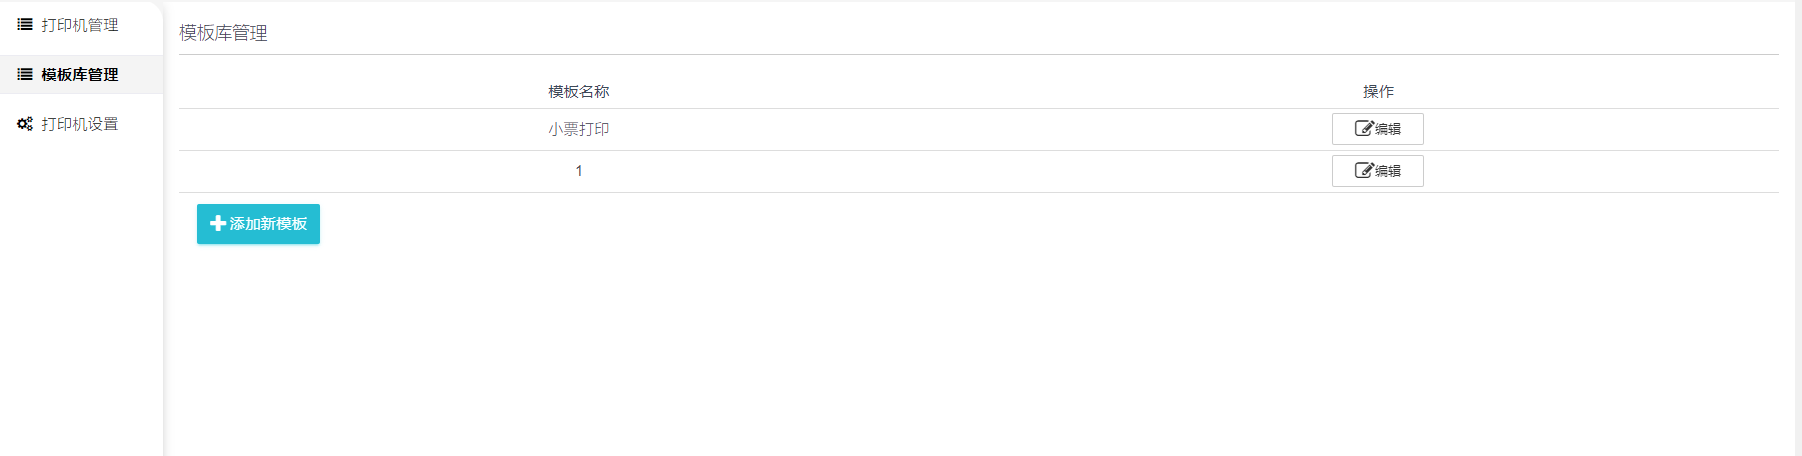Edit the template named 1
The height and width of the screenshot is (456, 1802).
point(1377,171)
